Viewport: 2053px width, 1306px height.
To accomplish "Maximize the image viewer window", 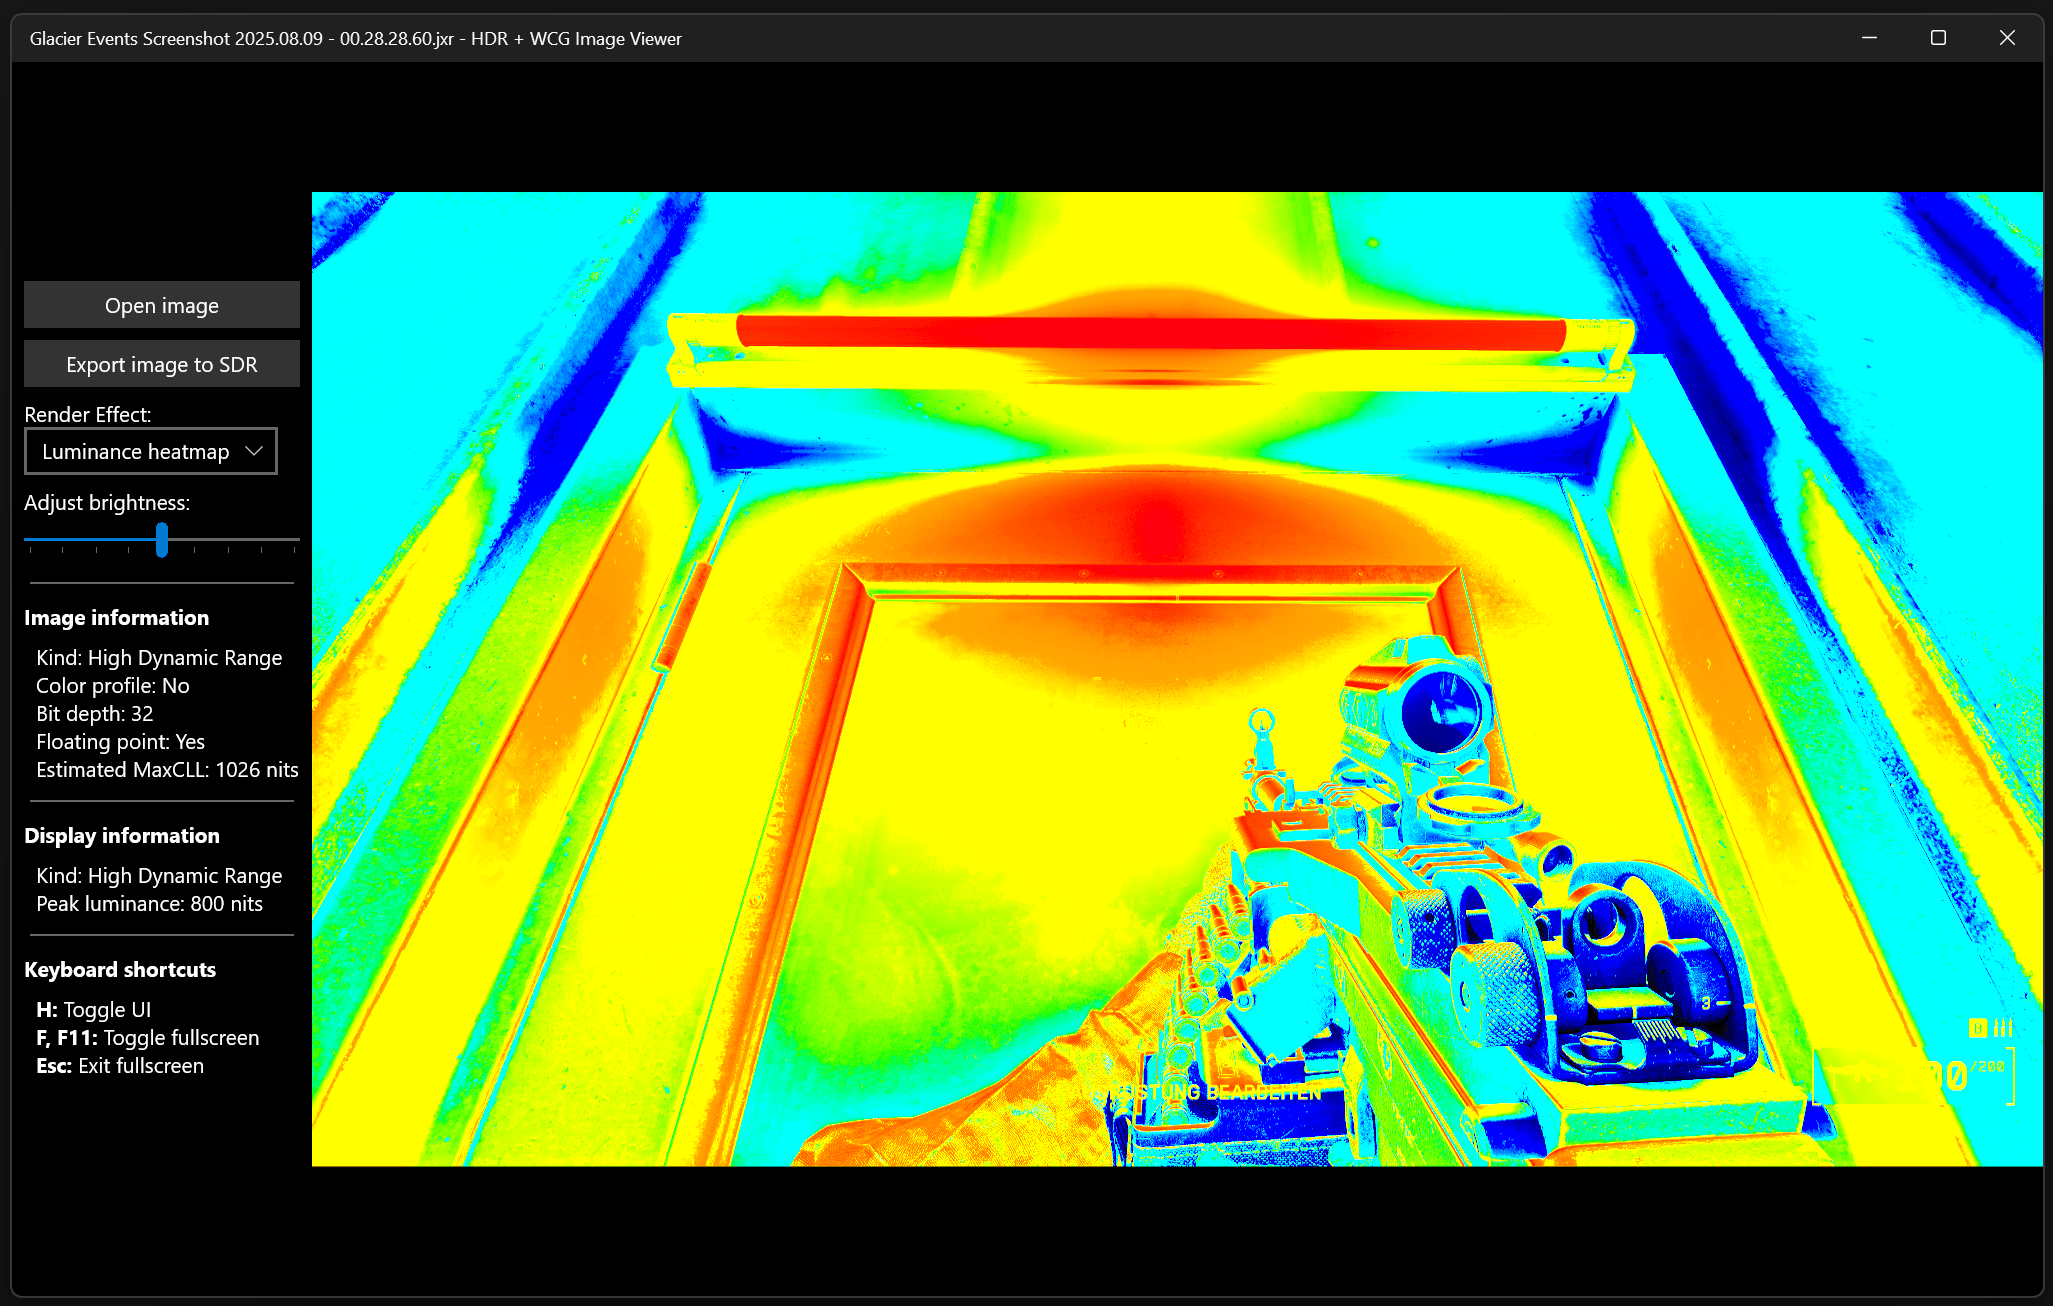I will (x=1938, y=38).
